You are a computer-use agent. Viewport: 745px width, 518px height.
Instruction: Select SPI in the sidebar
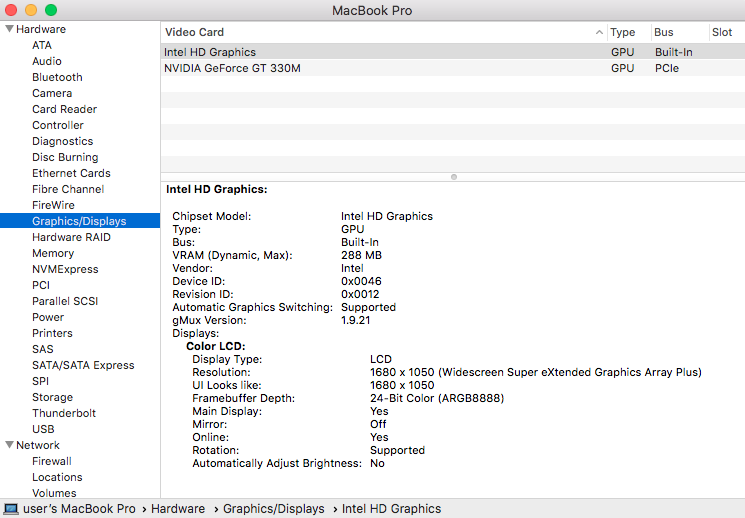point(40,381)
